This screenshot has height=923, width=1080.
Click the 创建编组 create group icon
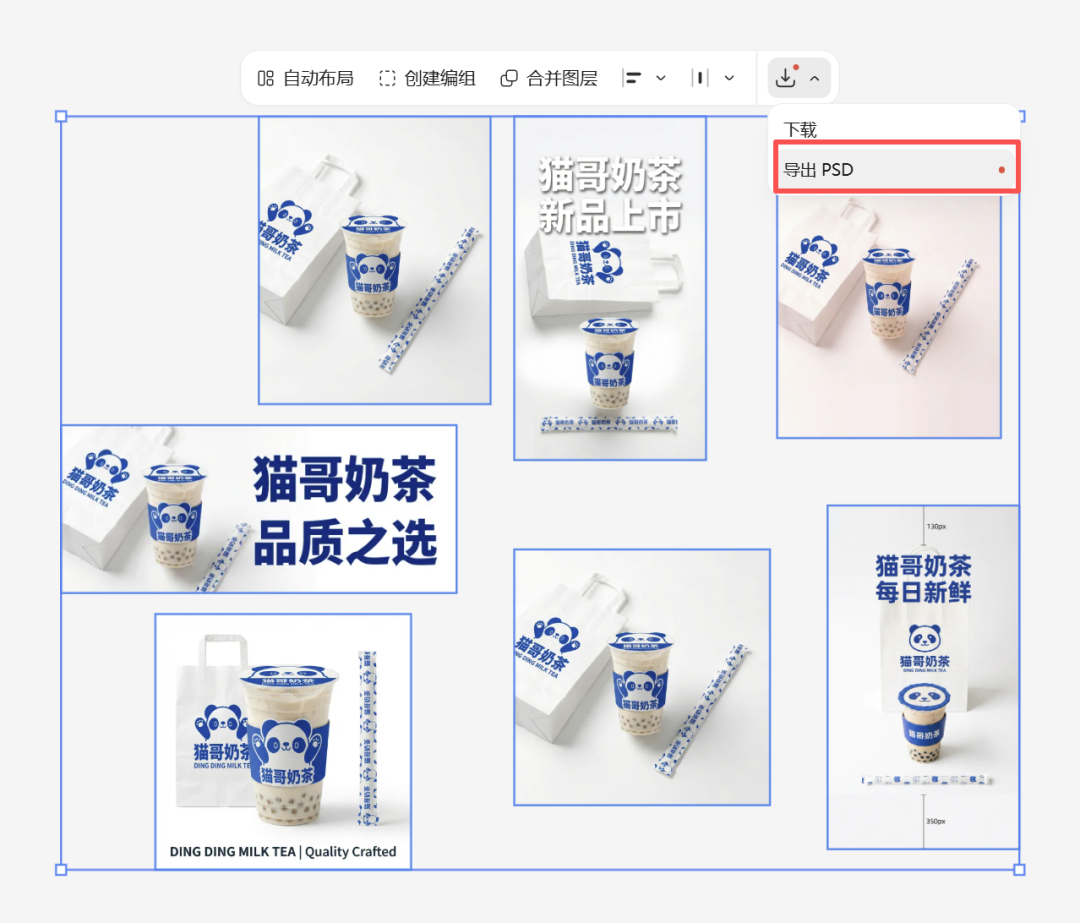pos(388,77)
